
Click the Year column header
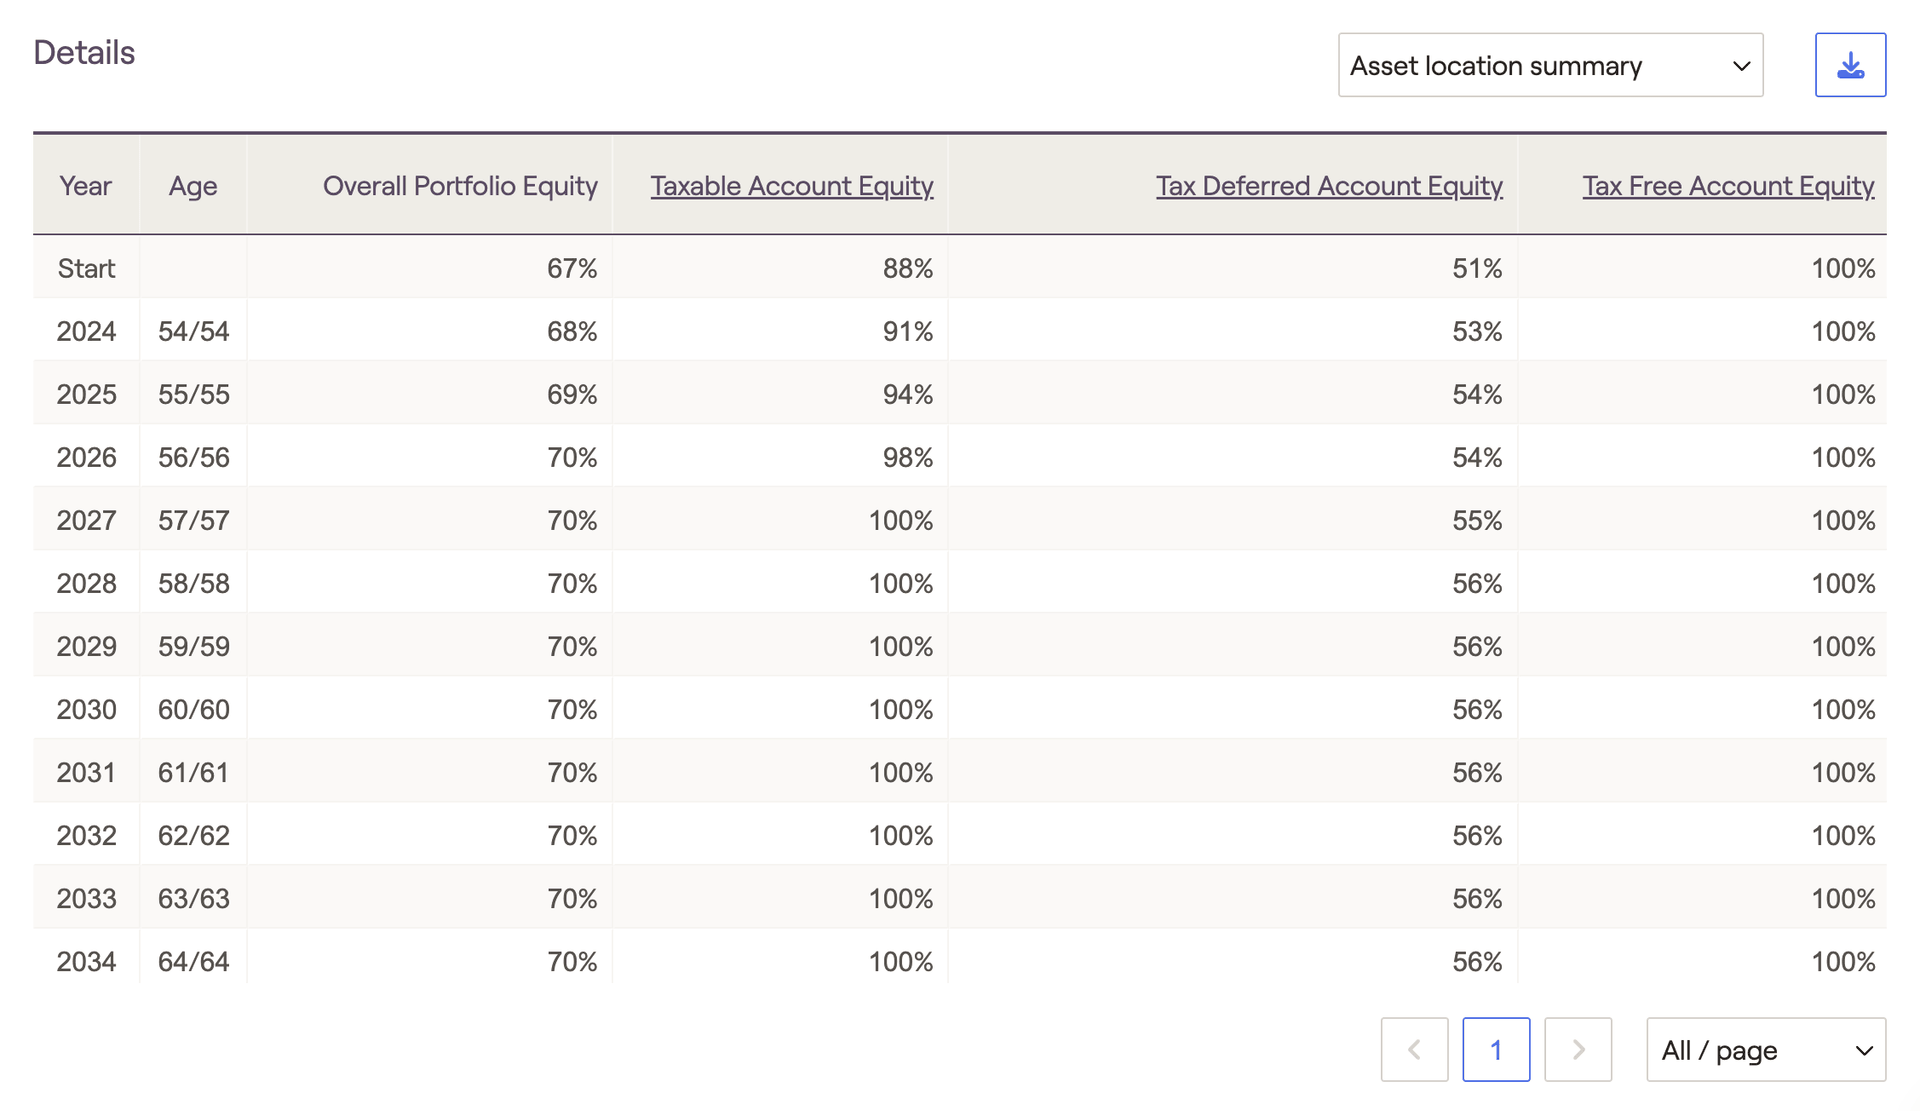point(85,186)
